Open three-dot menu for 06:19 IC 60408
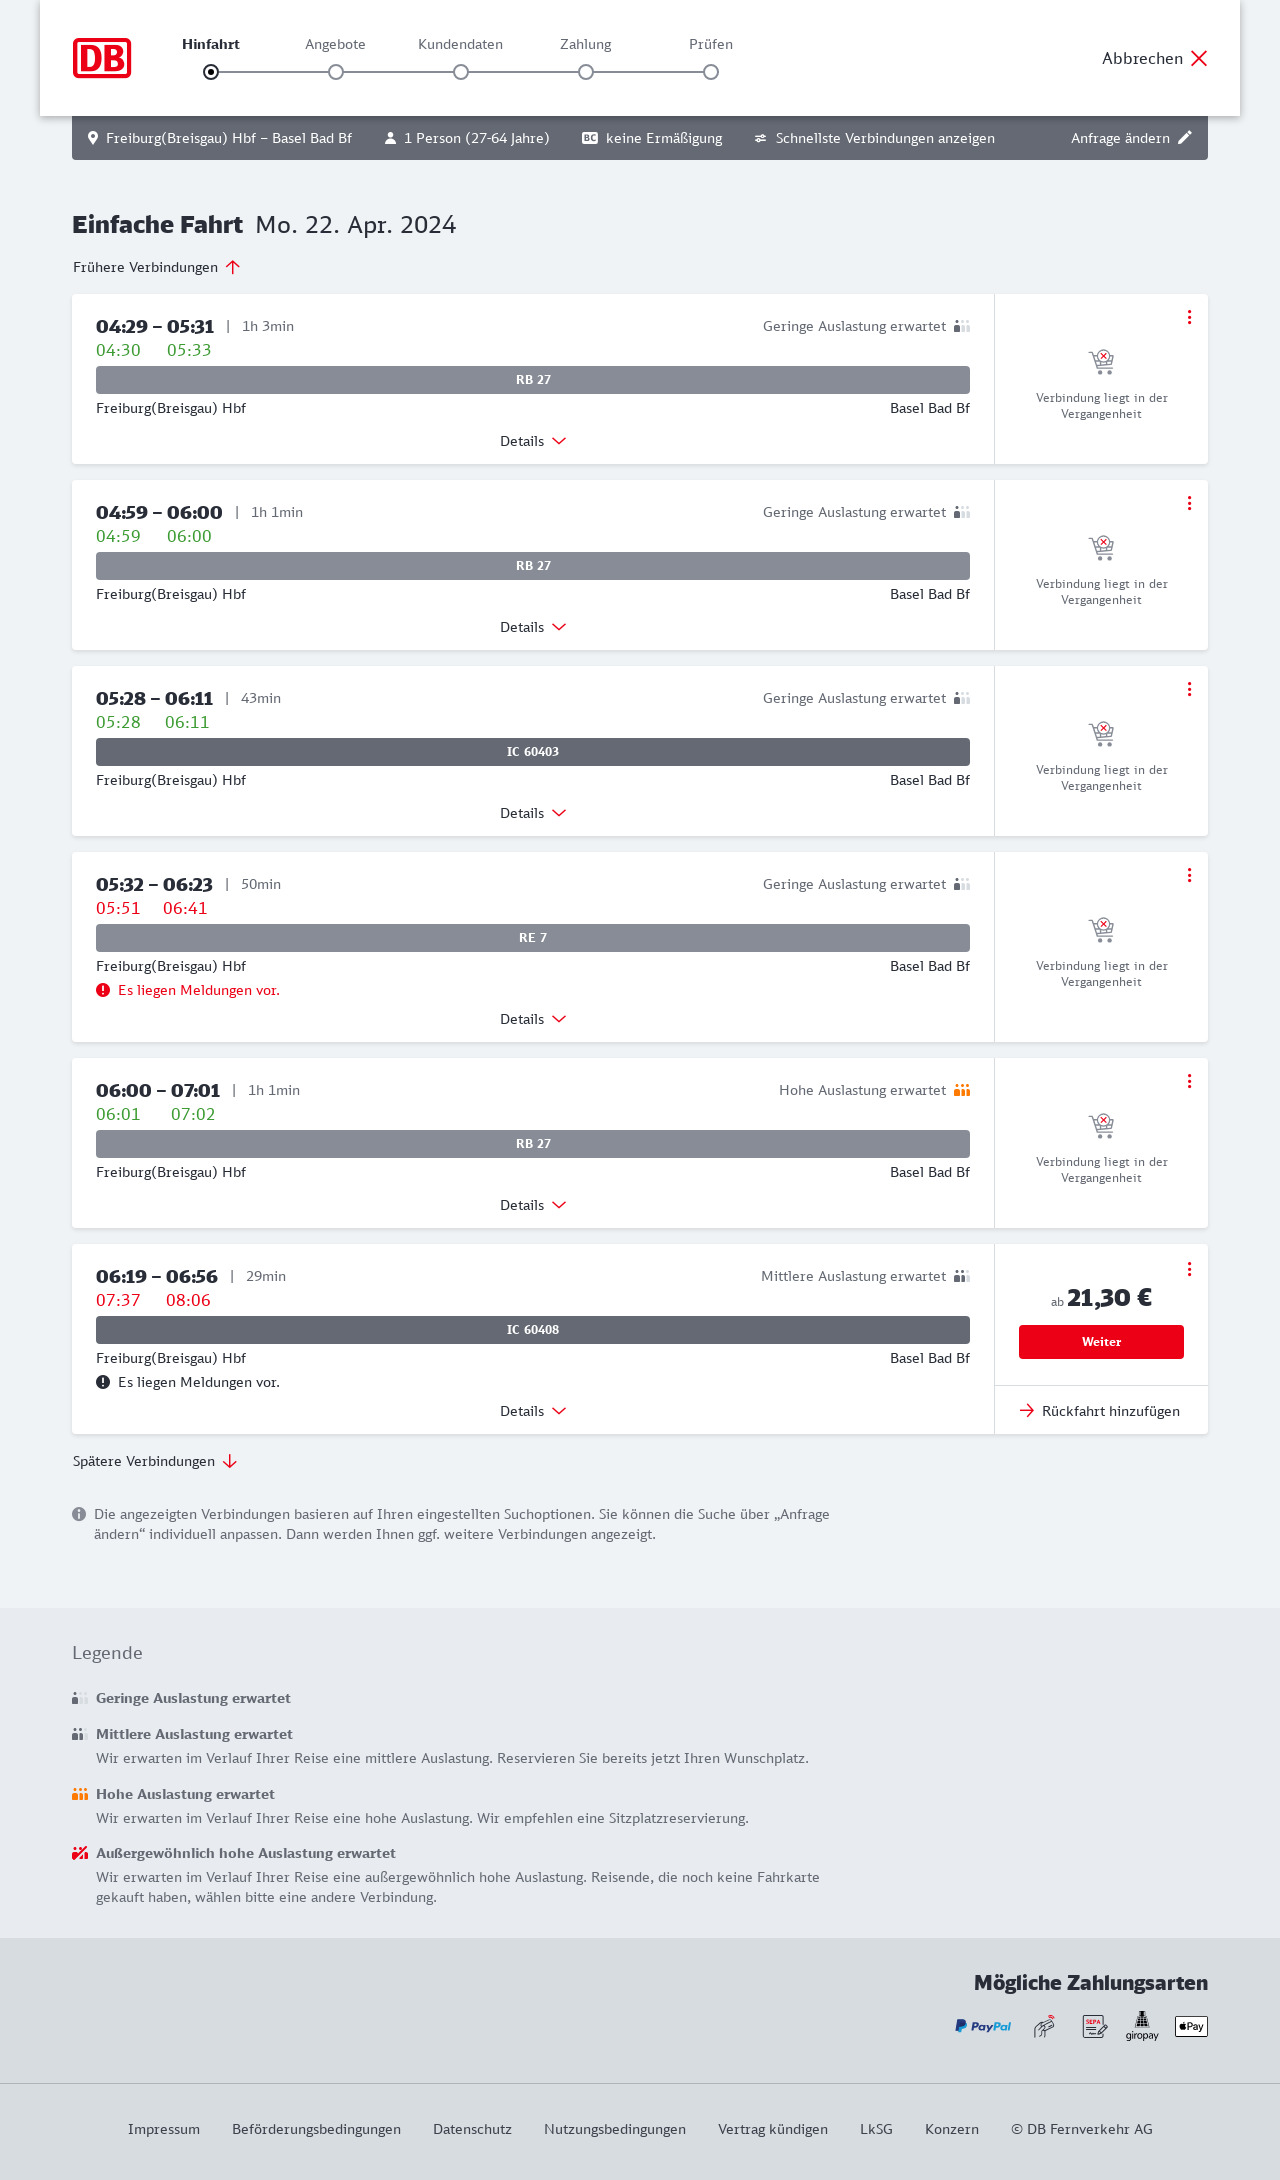Viewport: 1280px width, 2180px height. pos(1189,1269)
